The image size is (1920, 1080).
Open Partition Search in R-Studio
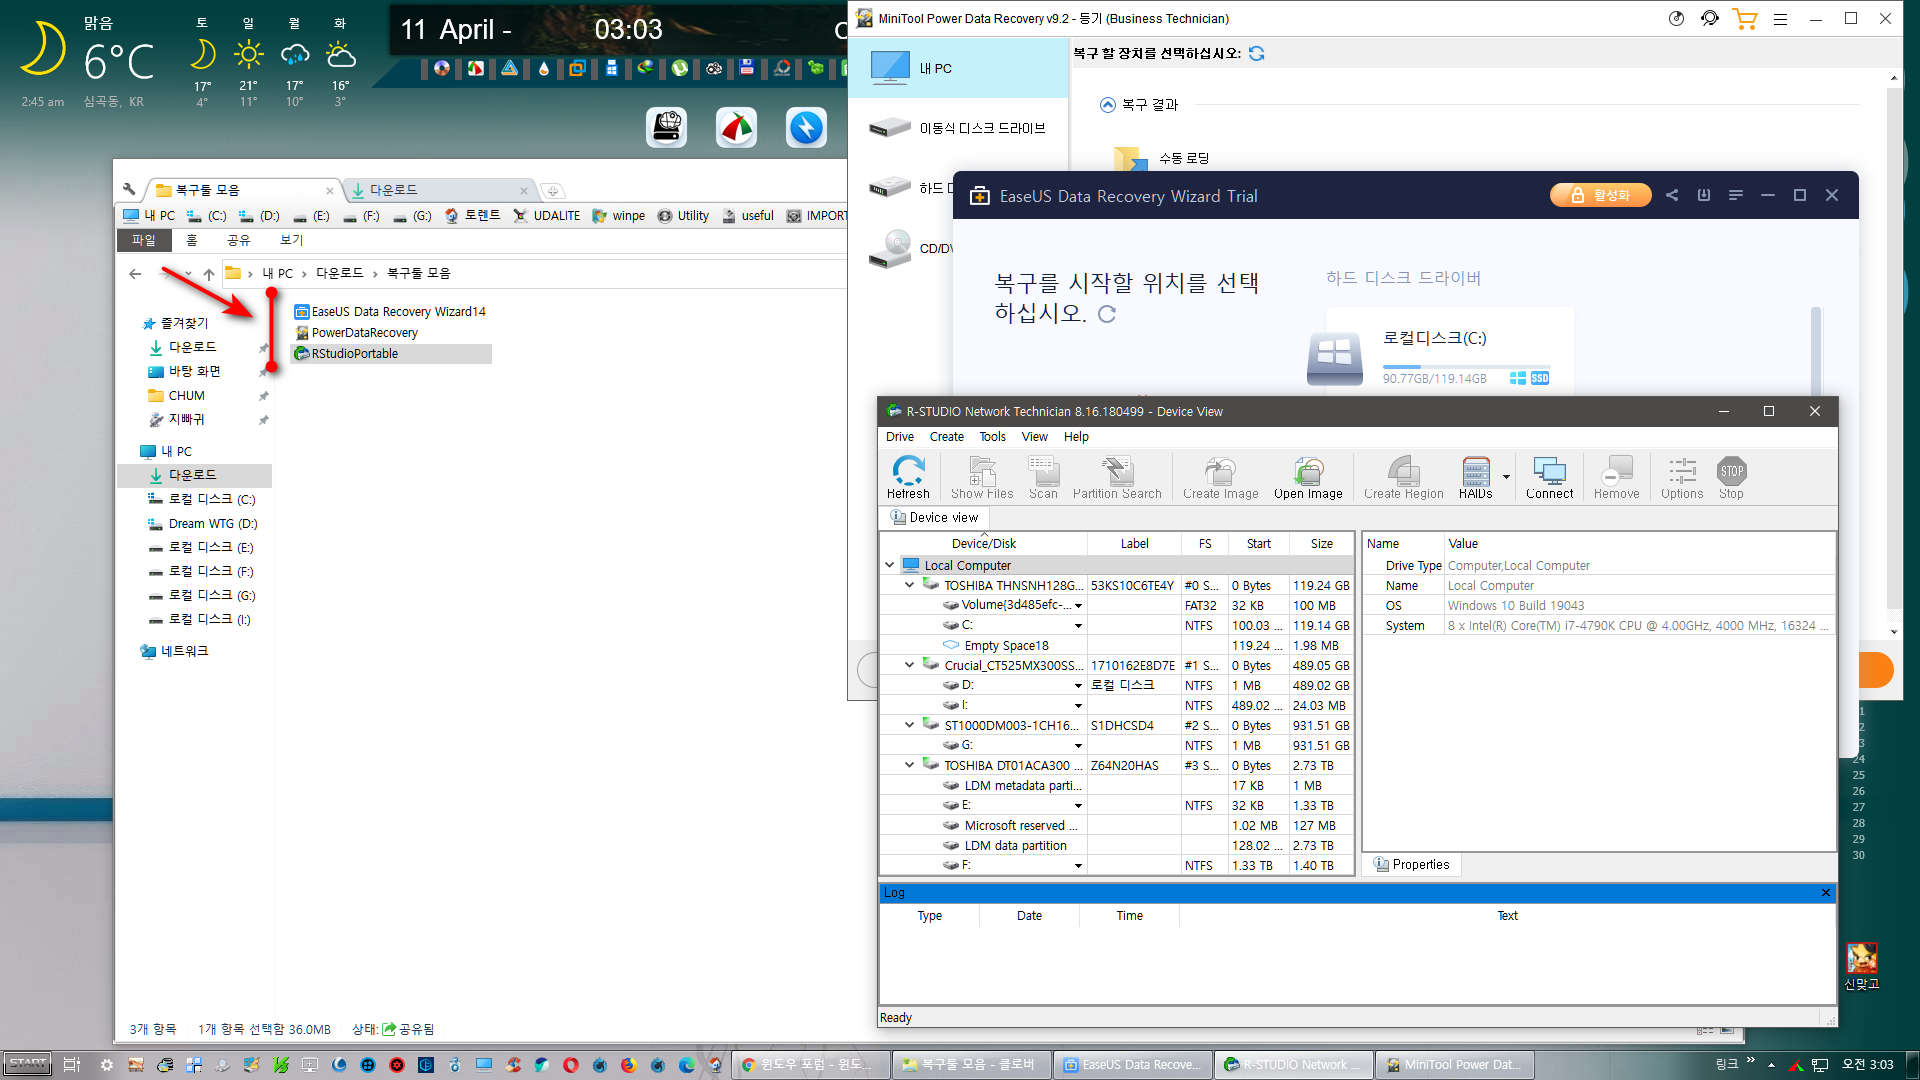tap(1117, 477)
